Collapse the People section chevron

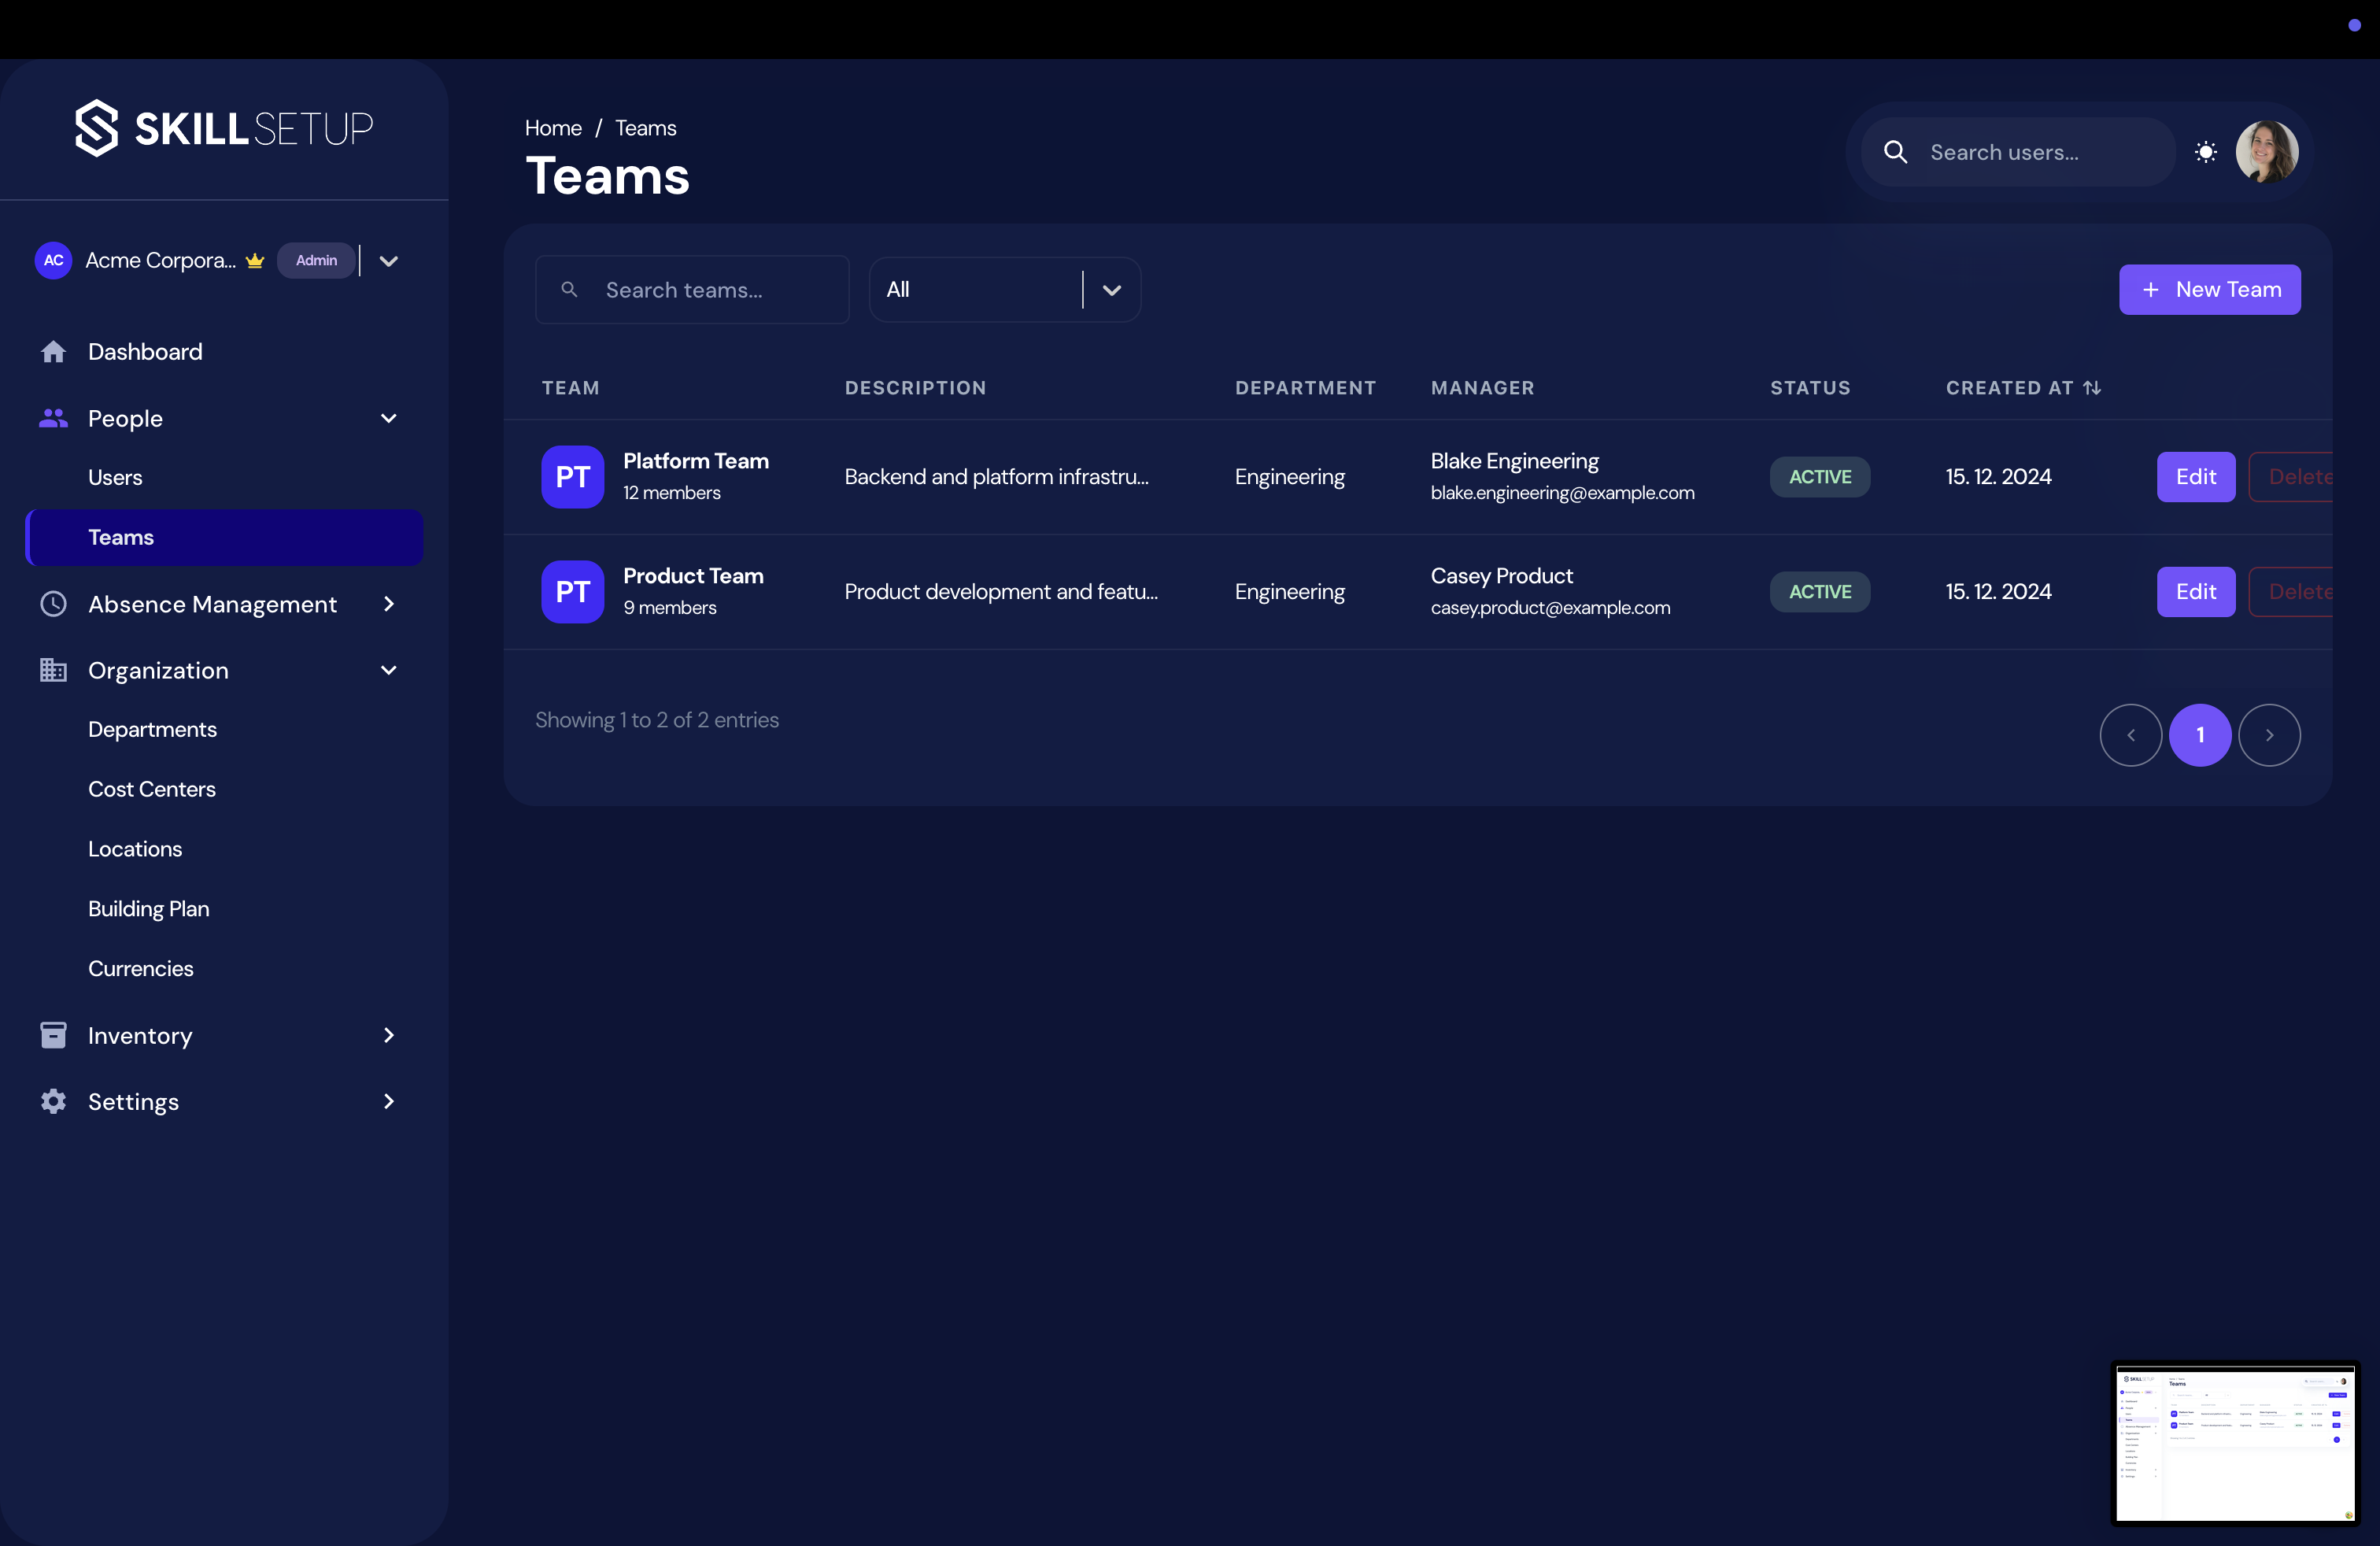click(x=388, y=418)
